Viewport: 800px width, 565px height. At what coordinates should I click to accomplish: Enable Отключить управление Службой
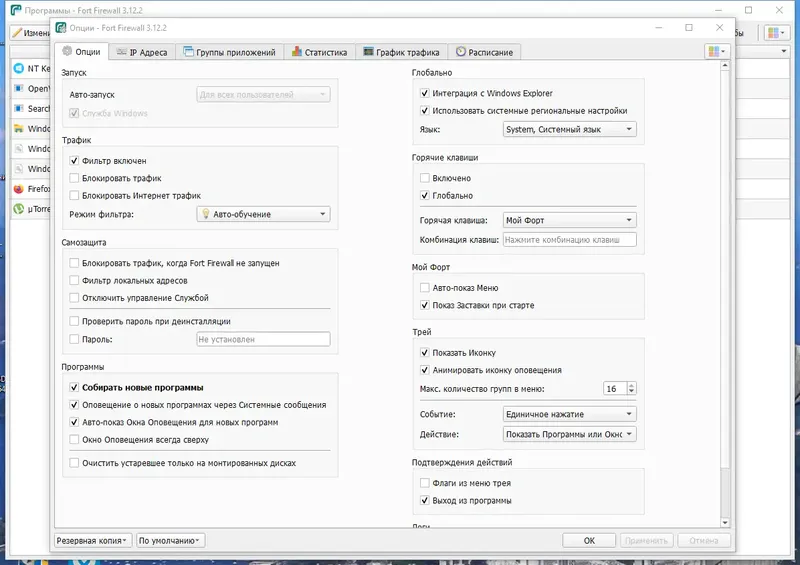(74, 298)
